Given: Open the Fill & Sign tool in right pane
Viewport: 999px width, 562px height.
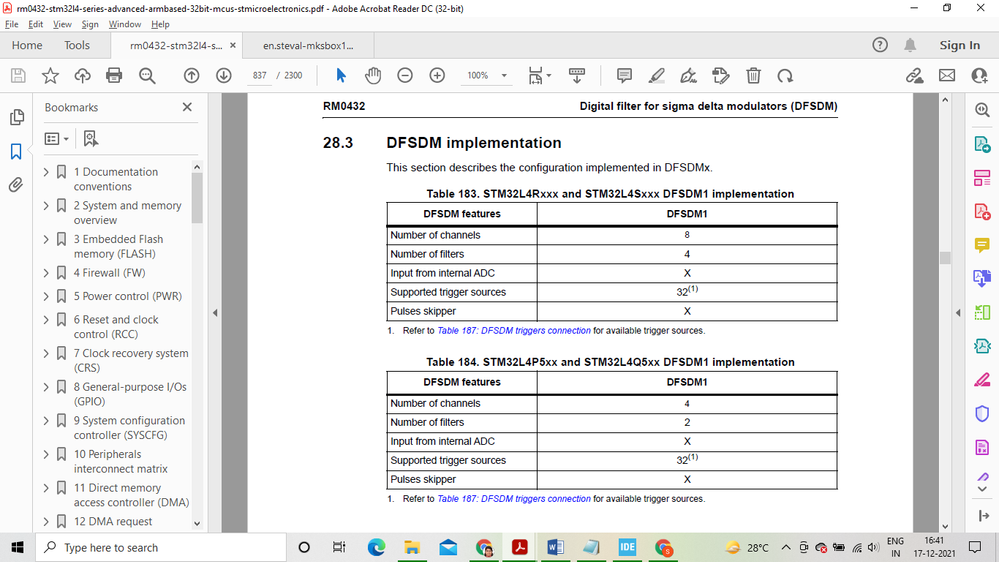Looking at the screenshot, I should coord(982,380).
